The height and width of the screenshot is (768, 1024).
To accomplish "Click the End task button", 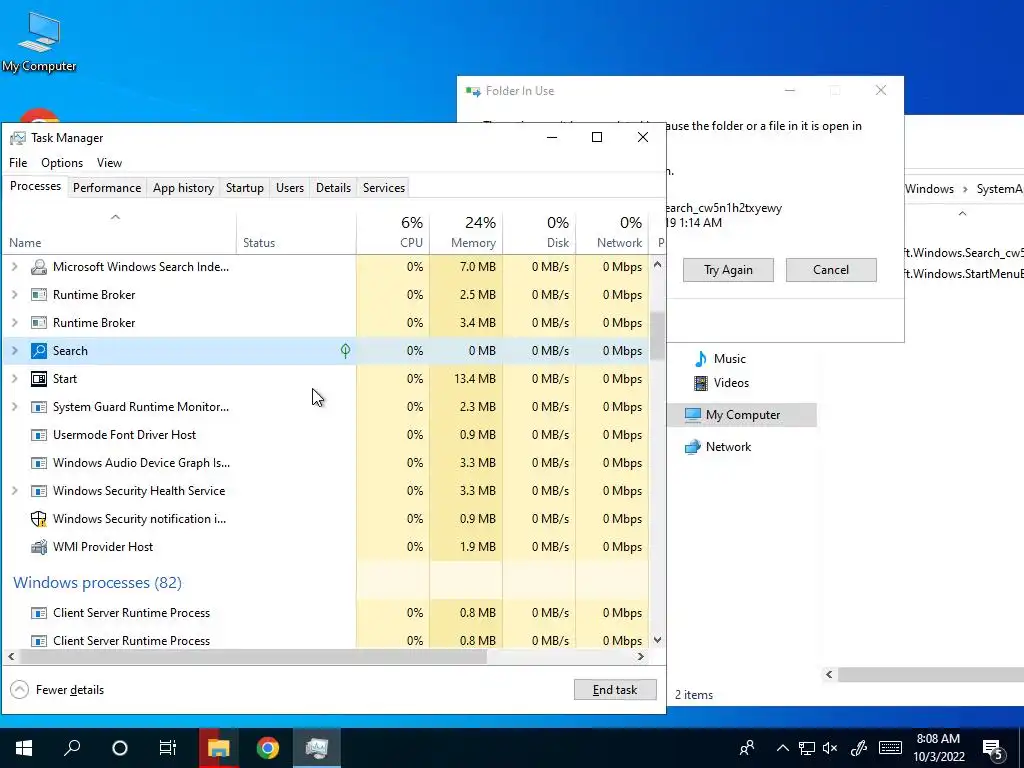I will click(x=615, y=690).
